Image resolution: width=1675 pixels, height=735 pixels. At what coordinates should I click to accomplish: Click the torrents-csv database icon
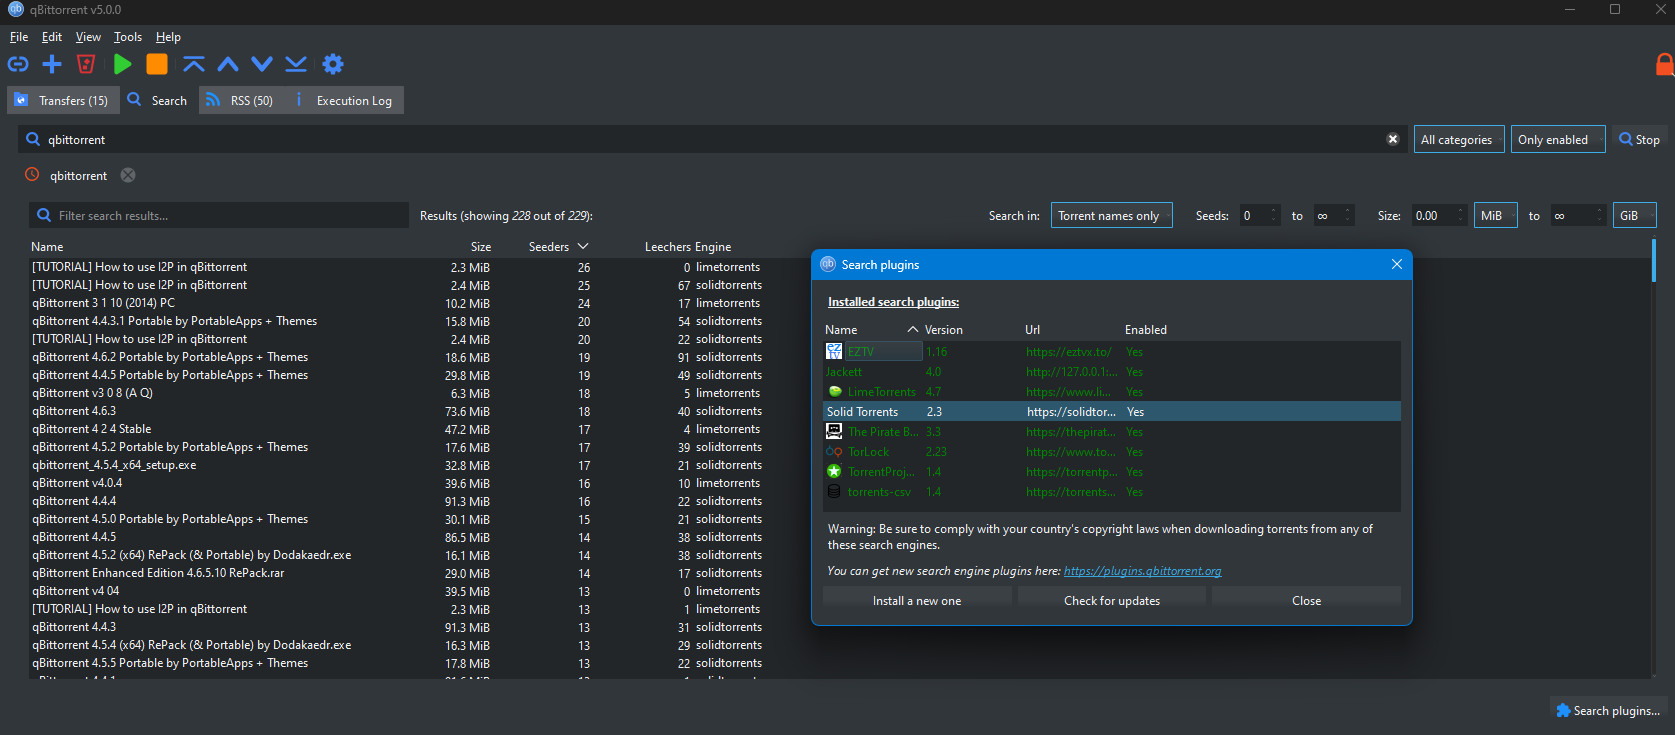click(x=834, y=491)
